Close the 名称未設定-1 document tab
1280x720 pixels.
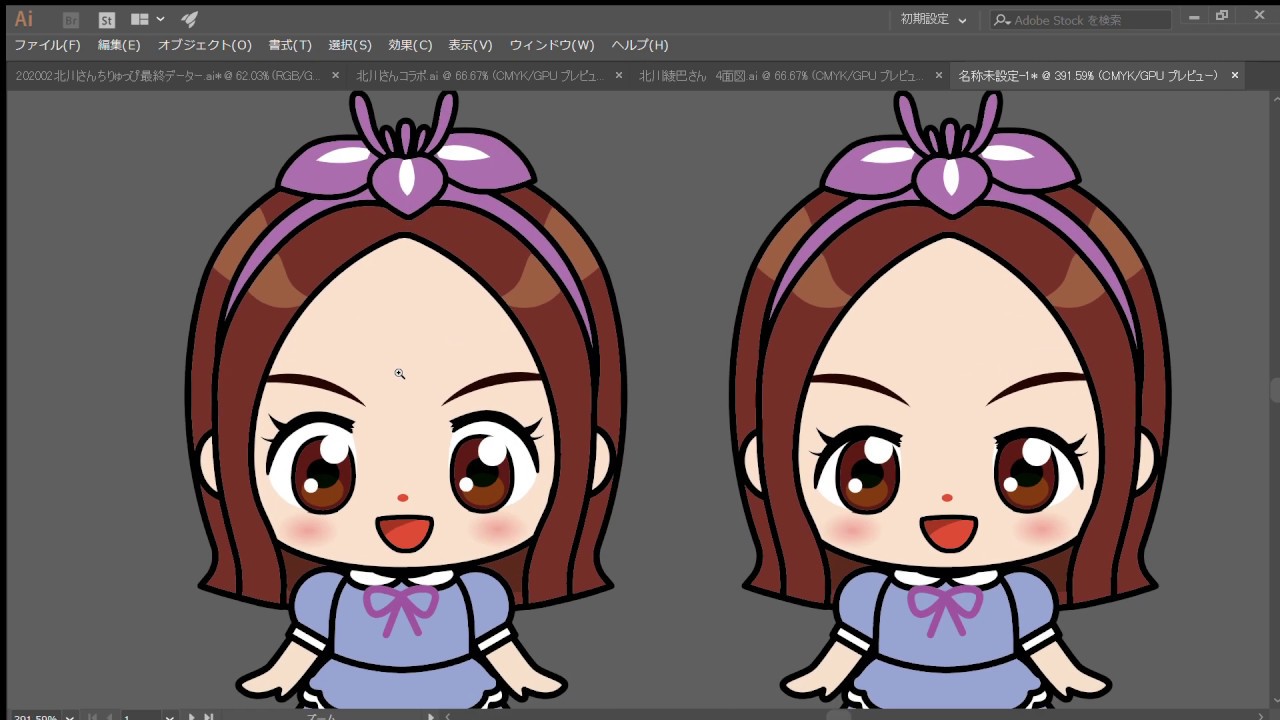pos(1235,75)
